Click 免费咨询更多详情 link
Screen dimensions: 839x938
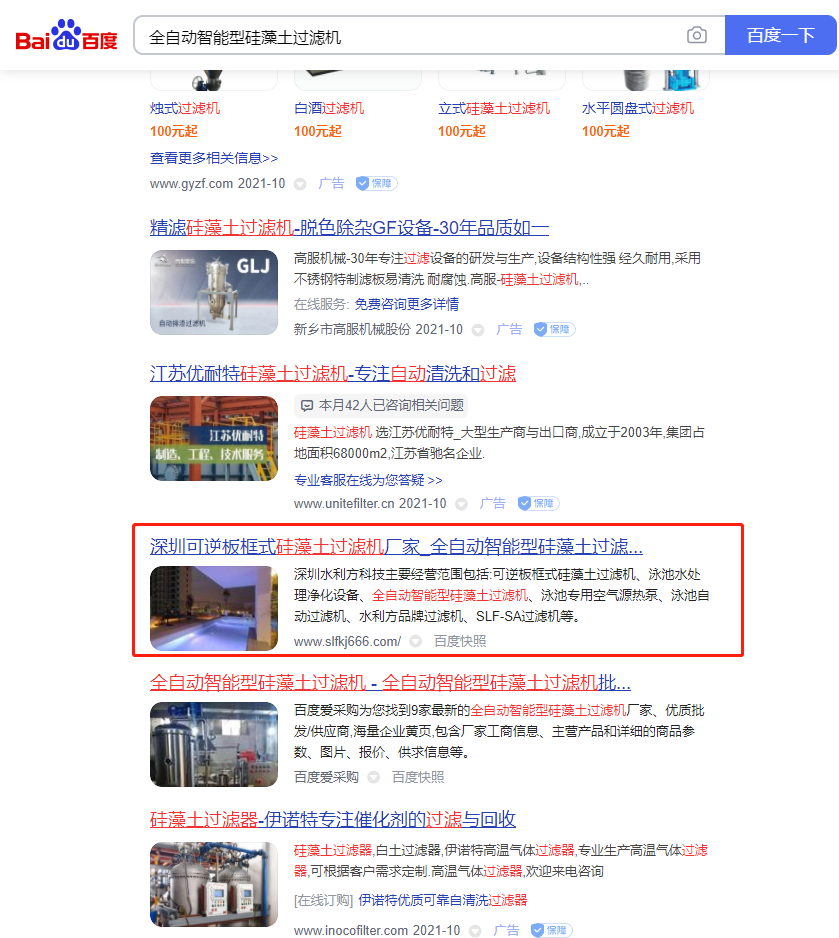point(407,304)
